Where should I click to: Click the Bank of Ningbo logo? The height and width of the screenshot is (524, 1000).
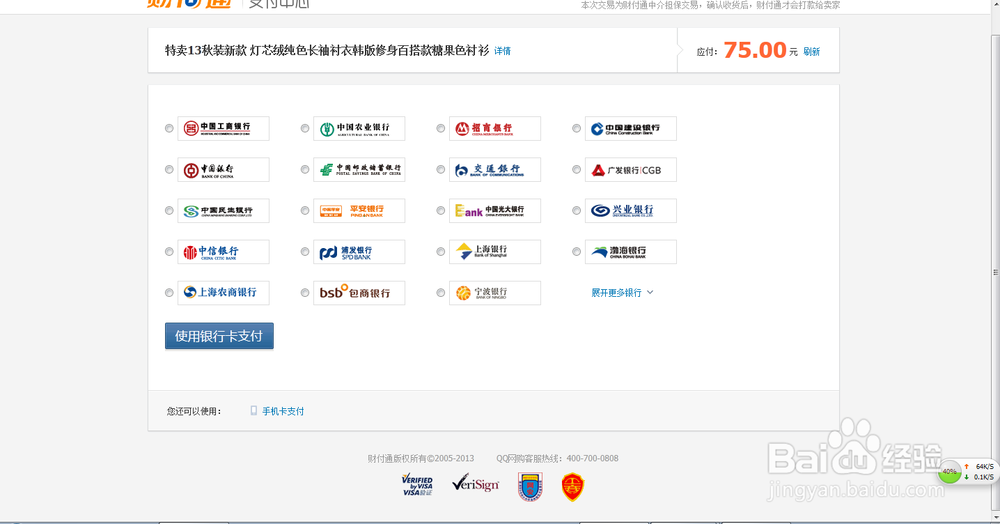tap(495, 293)
